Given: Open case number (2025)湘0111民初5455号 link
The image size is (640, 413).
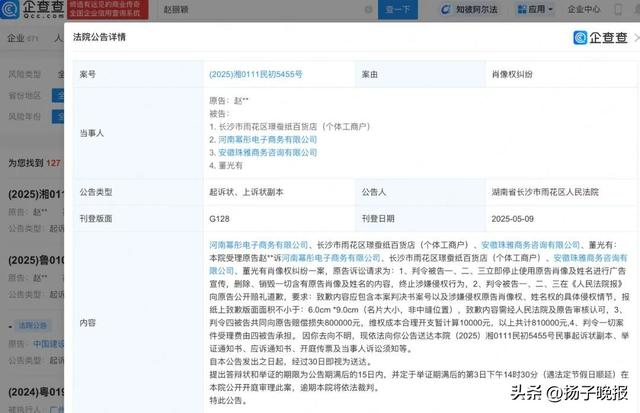Looking at the screenshot, I should (x=256, y=74).
